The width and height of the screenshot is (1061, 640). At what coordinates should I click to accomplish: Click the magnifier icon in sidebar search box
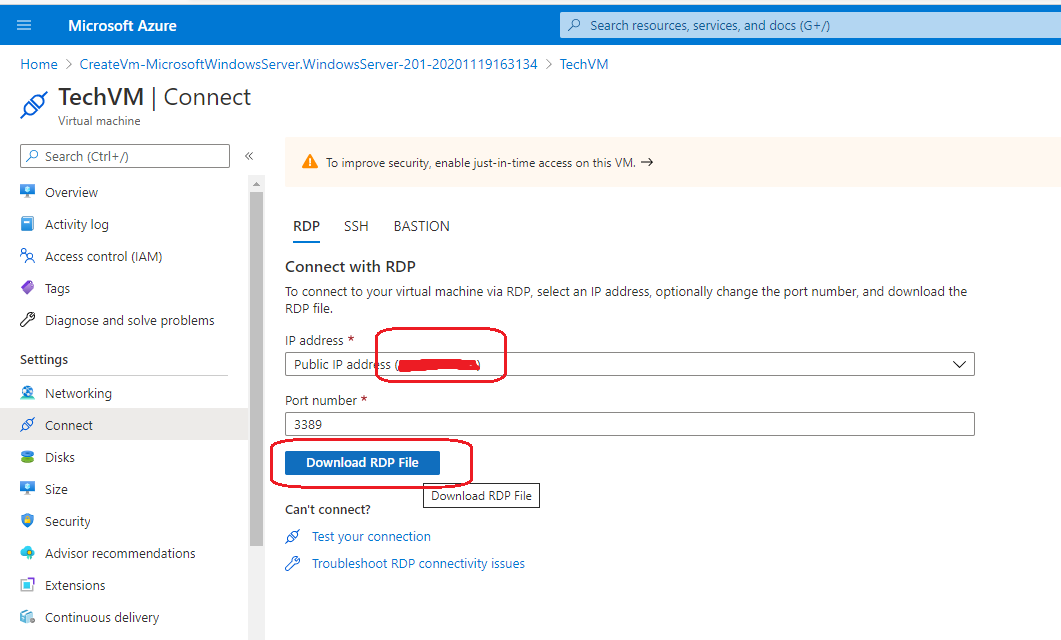point(32,156)
